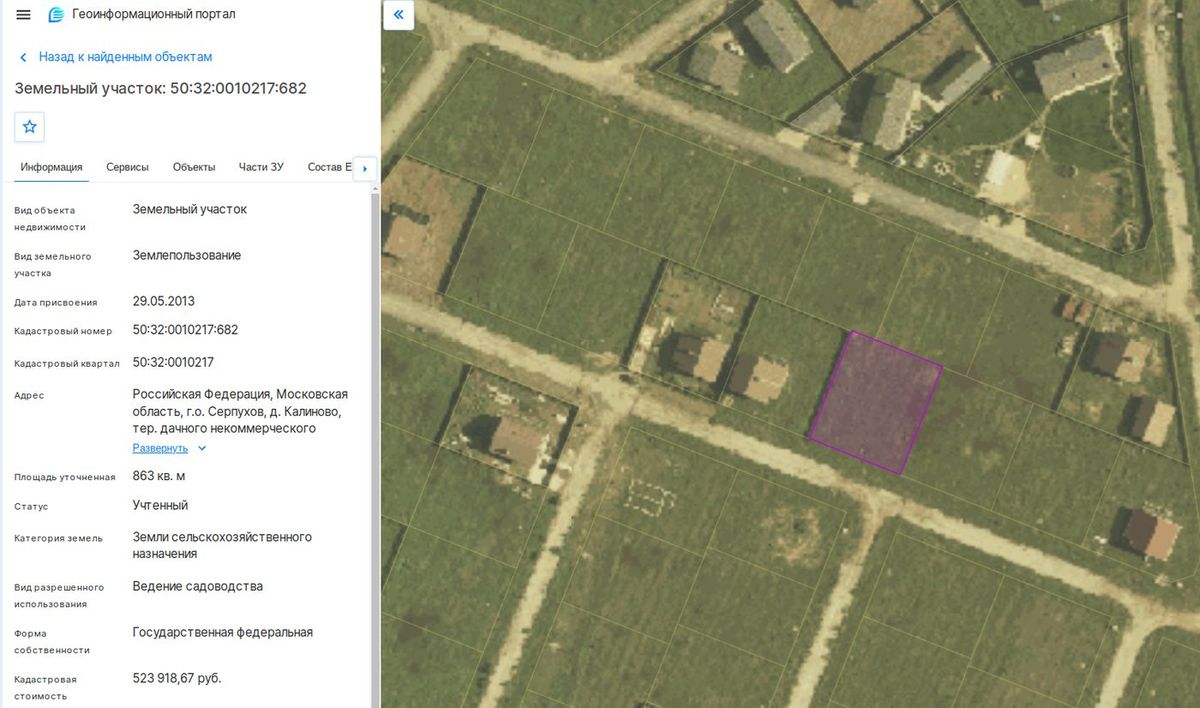1200x708 pixels.
Task: Click the cadastral number value 50:32:0010217:682
Action: [185, 330]
